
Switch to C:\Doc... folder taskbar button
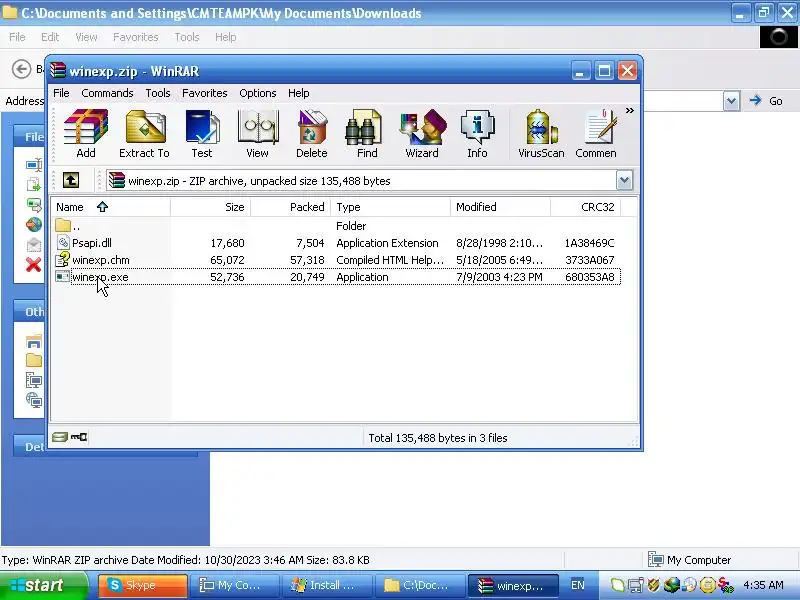(x=419, y=585)
